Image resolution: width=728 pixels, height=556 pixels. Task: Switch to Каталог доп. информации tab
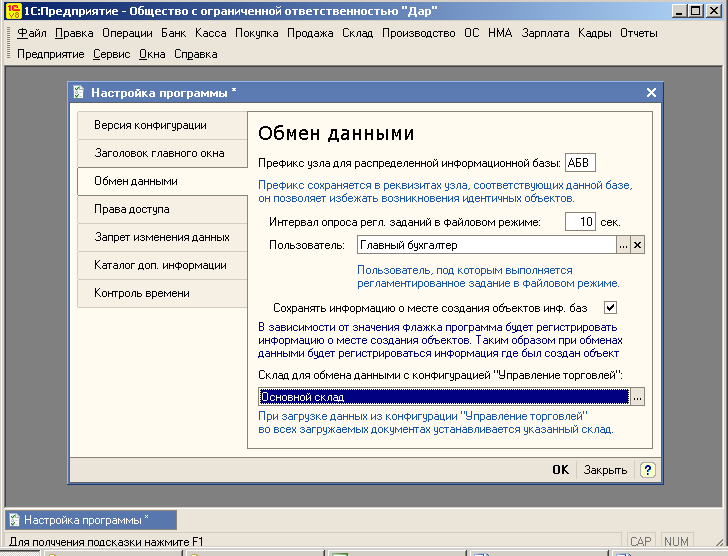point(162,265)
